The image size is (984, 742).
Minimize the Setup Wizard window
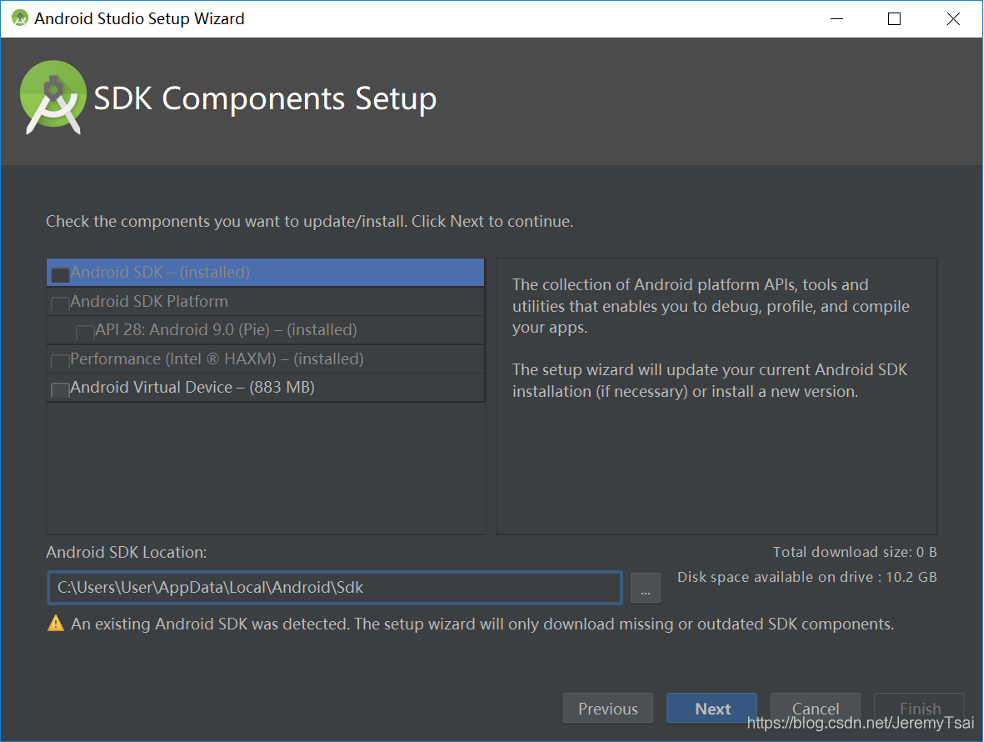click(837, 19)
